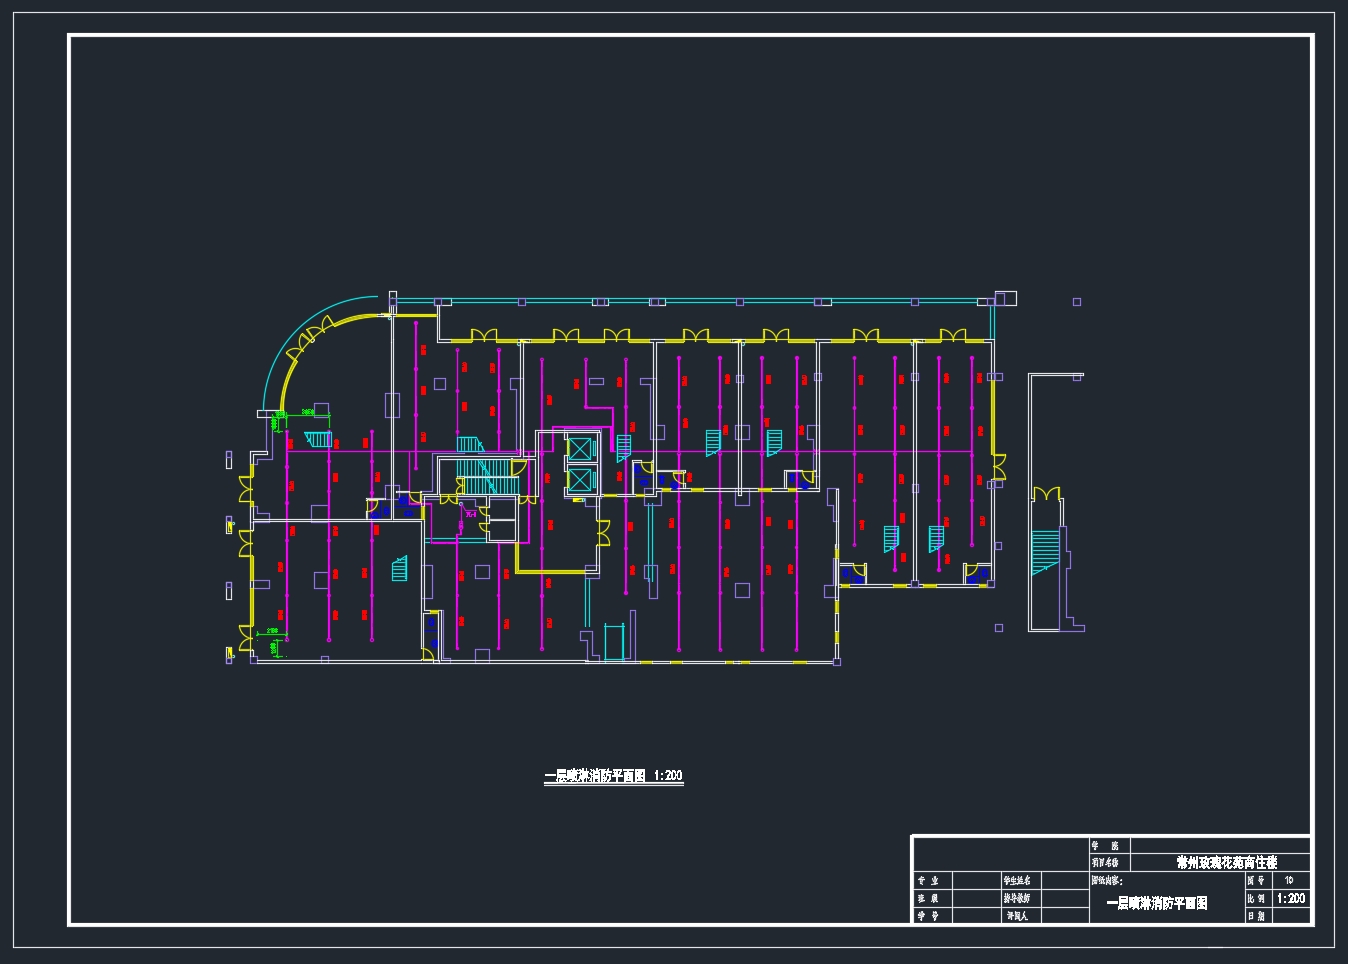Click the drawing number 10 cell
Screen dimensions: 1348x964
click(x=1289, y=881)
